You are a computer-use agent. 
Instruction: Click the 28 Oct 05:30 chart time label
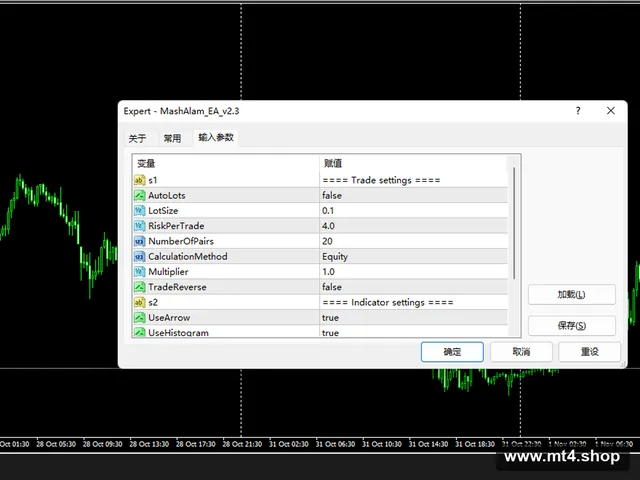point(56,444)
